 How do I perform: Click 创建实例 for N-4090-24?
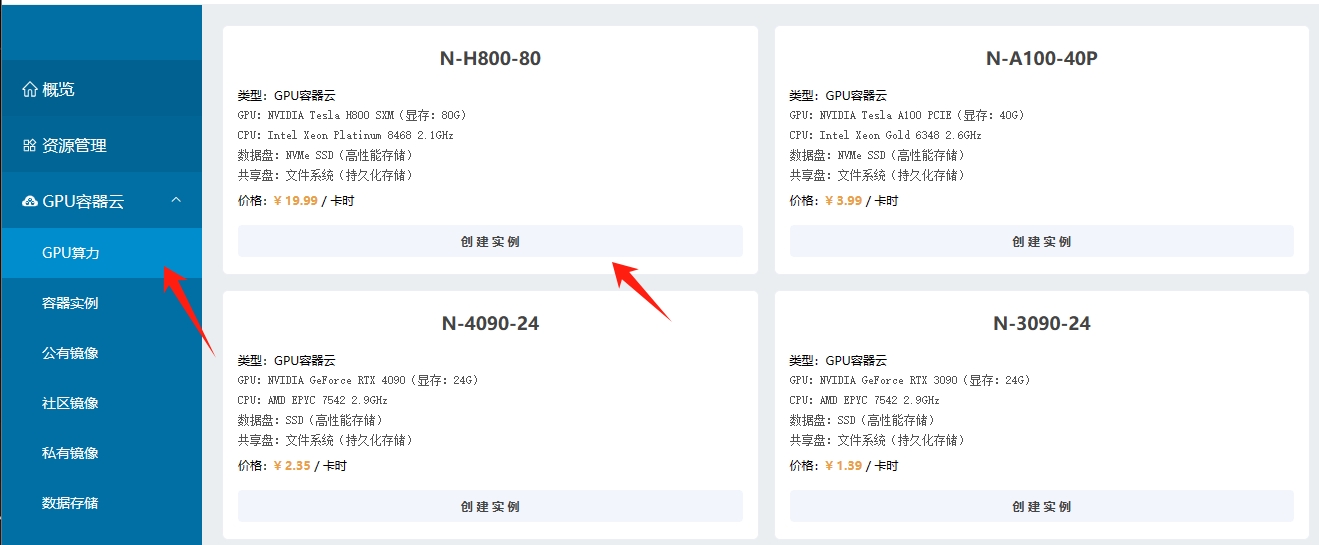(490, 506)
